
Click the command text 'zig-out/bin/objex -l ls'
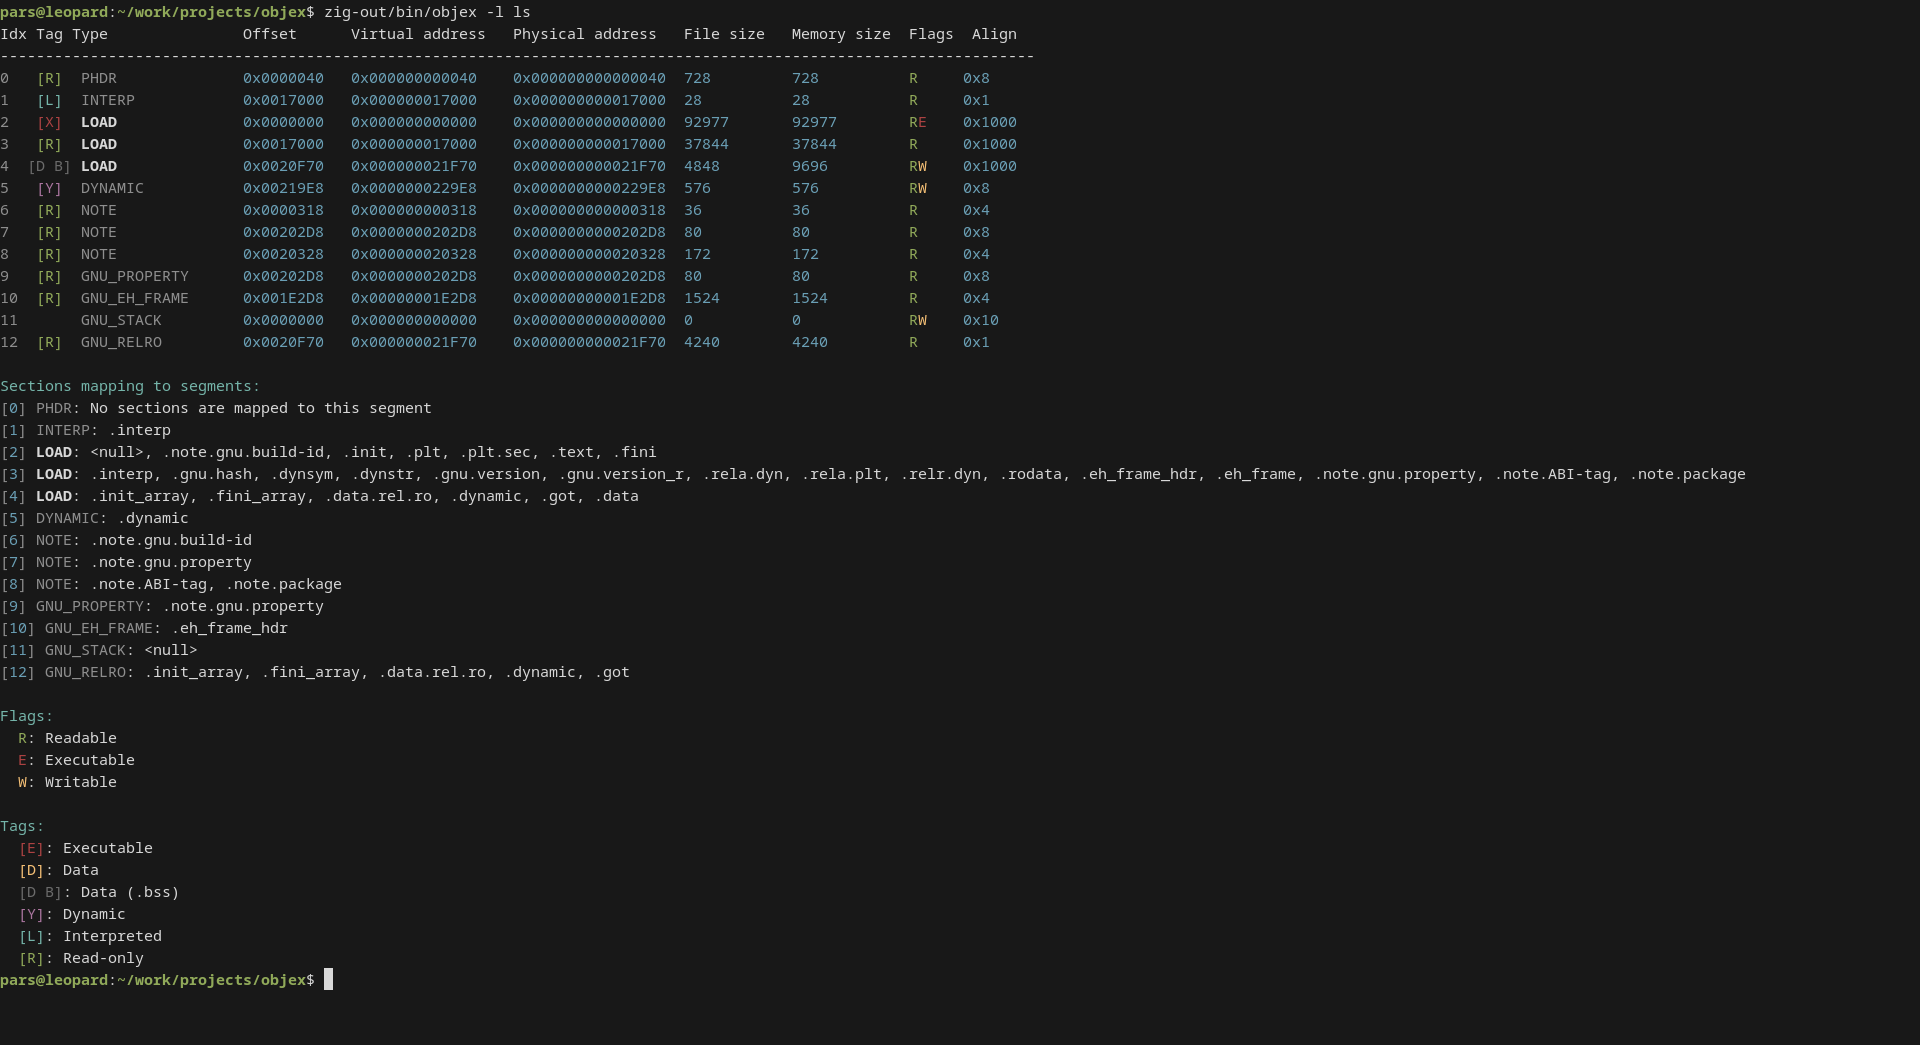[427, 12]
